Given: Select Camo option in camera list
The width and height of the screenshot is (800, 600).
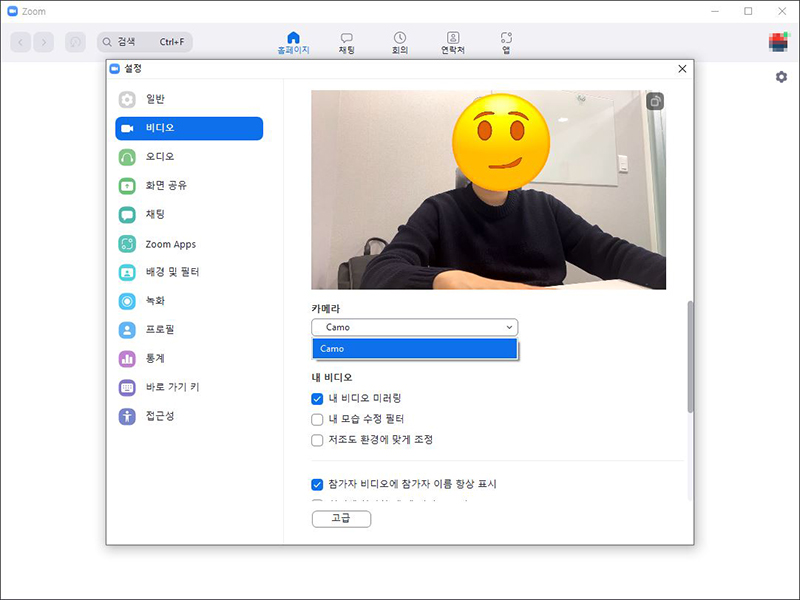Looking at the screenshot, I should pyautogui.click(x=415, y=349).
